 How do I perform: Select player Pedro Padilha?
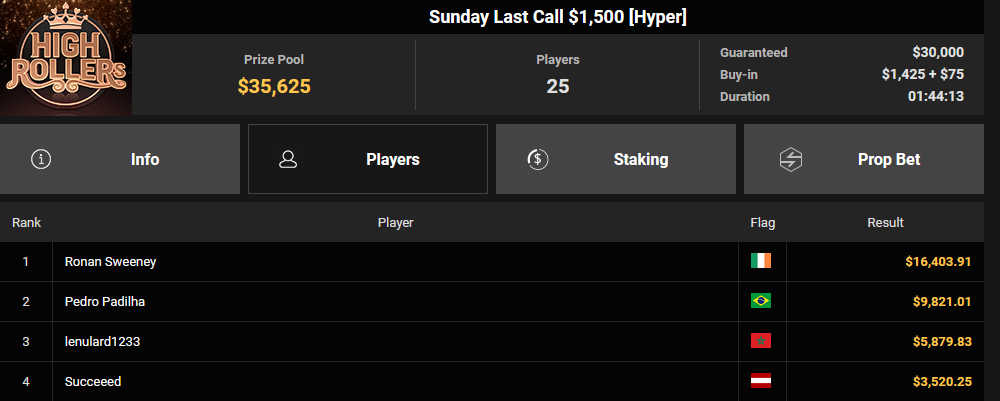pos(107,301)
